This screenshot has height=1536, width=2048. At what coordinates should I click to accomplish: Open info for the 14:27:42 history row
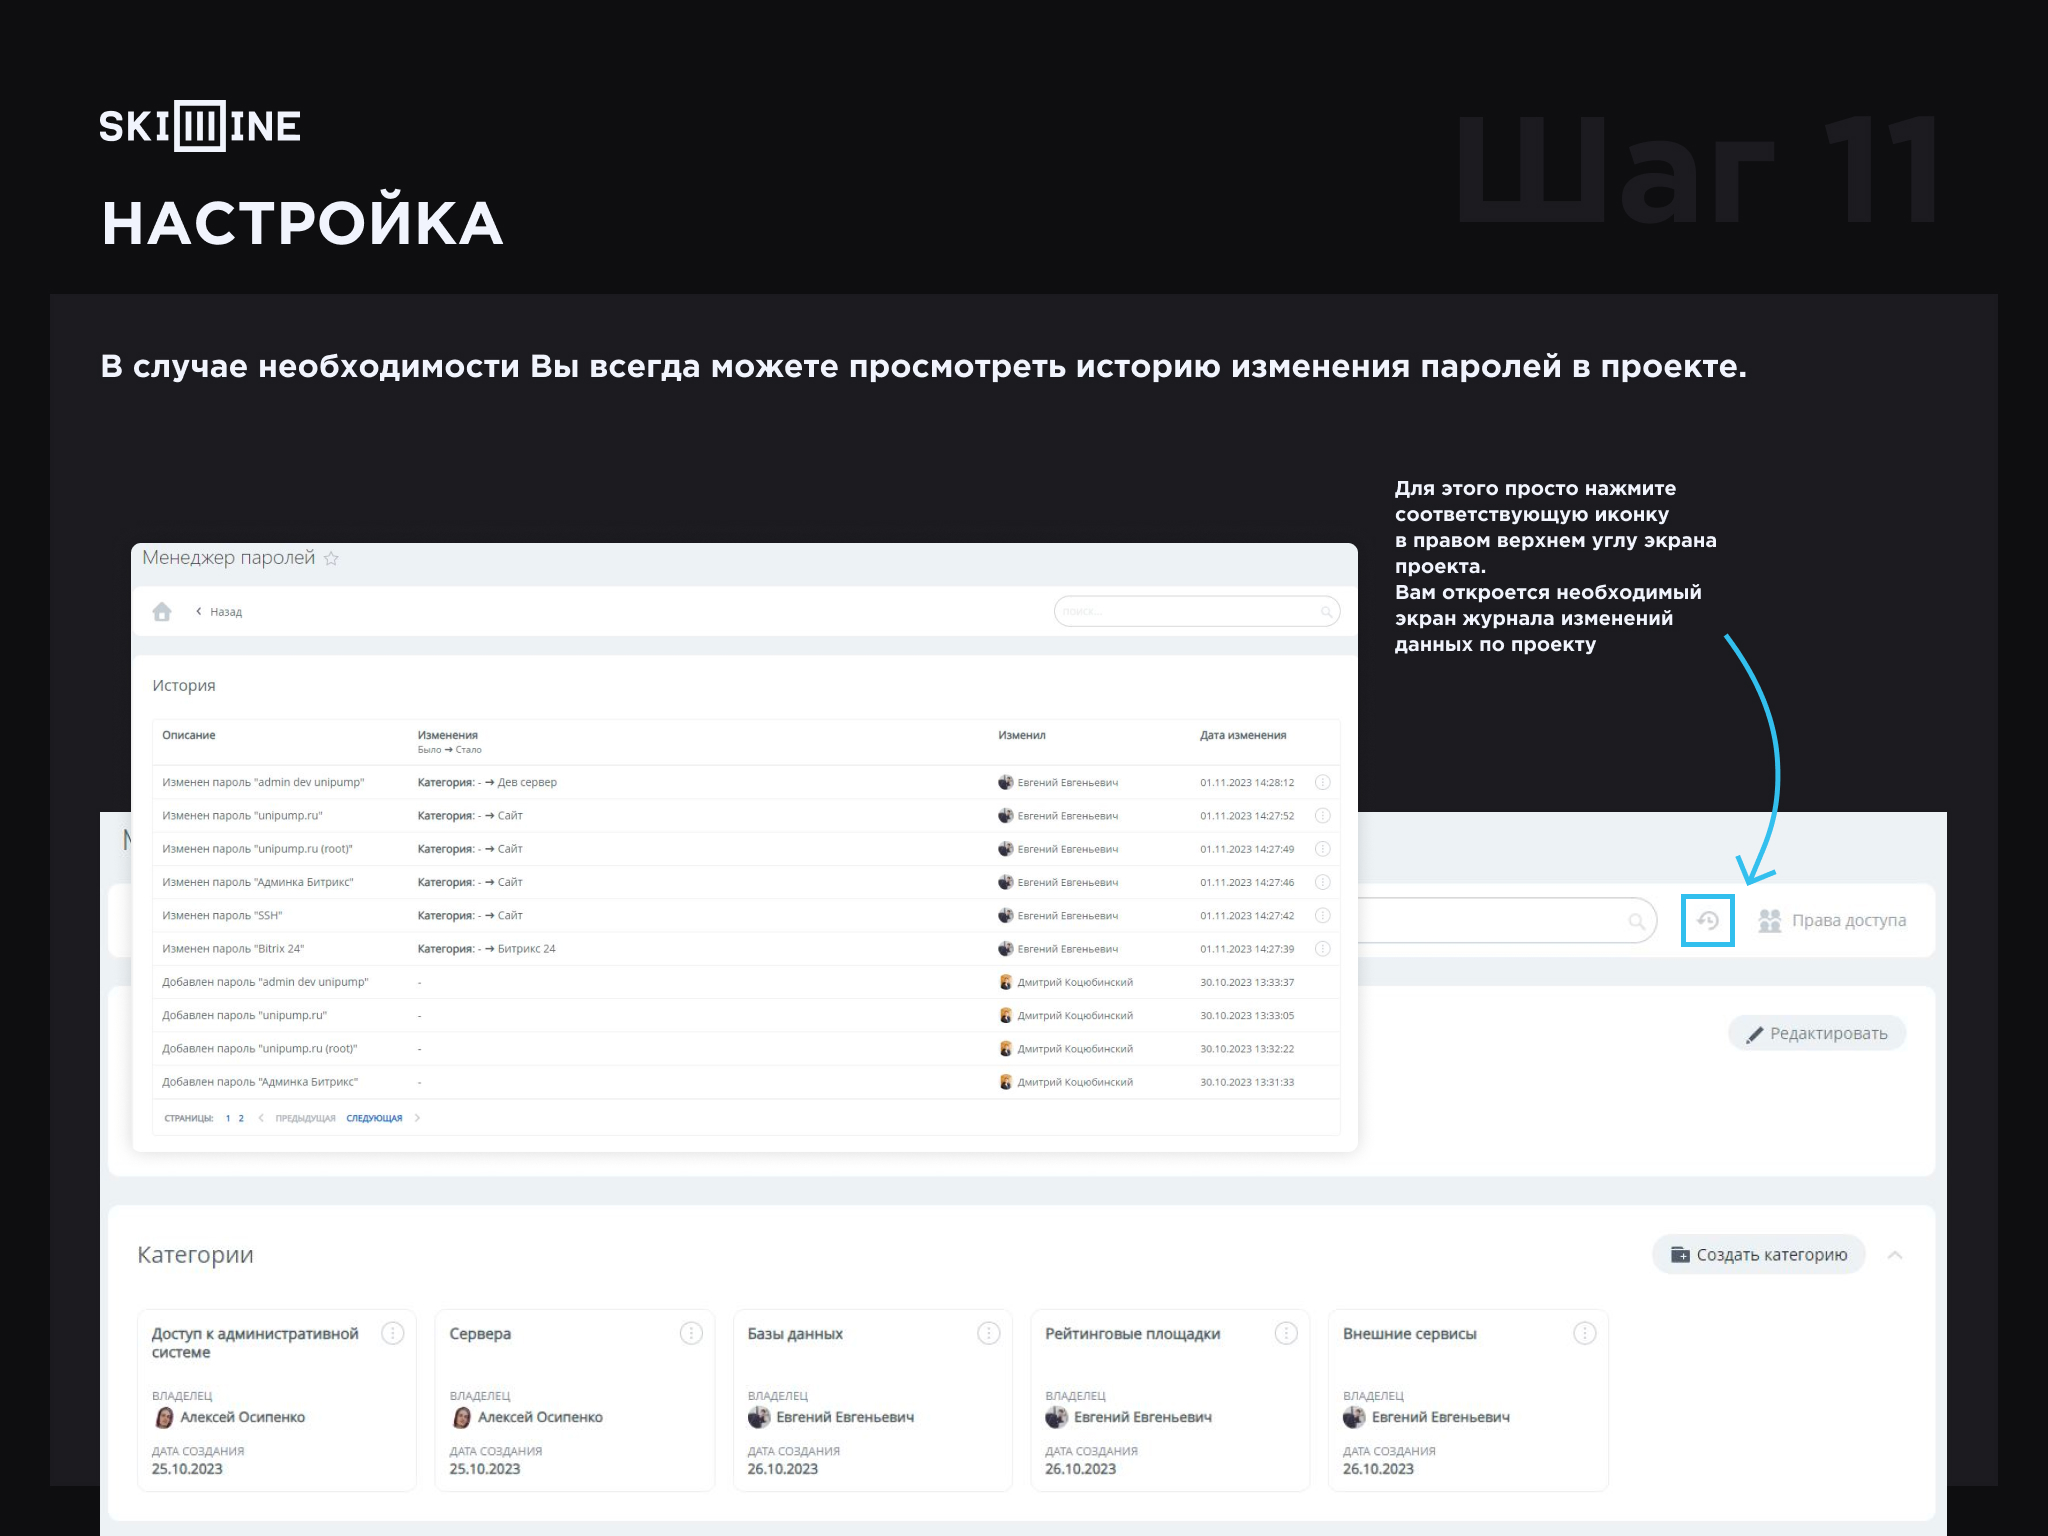(x=1322, y=915)
